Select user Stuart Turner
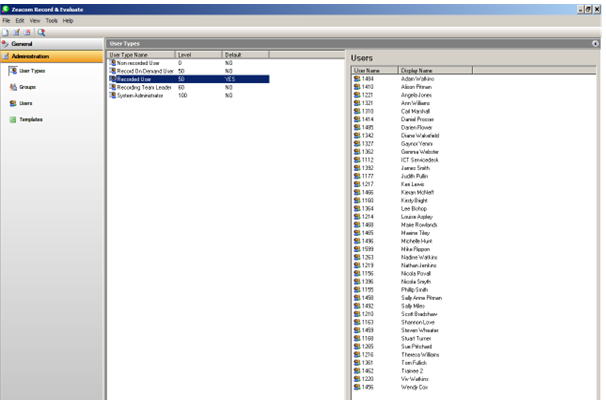Screen dimensions: 606x400 416,339
